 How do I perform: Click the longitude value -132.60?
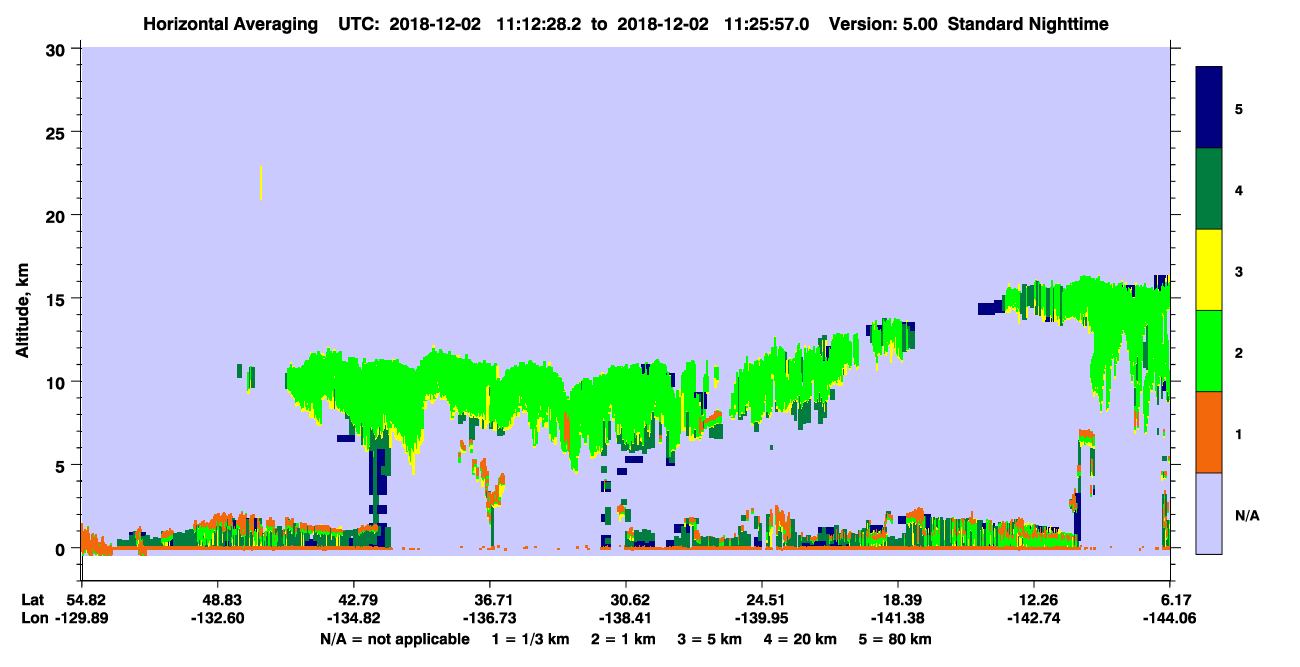click(x=218, y=618)
